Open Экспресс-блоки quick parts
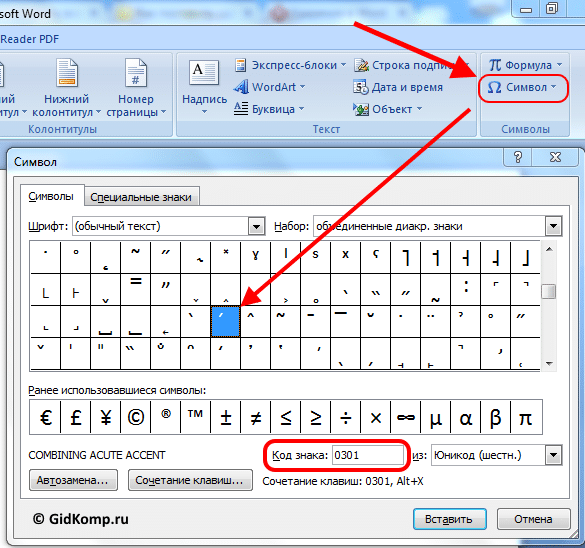This screenshot has width=585, height=548. tap(291, 65)
